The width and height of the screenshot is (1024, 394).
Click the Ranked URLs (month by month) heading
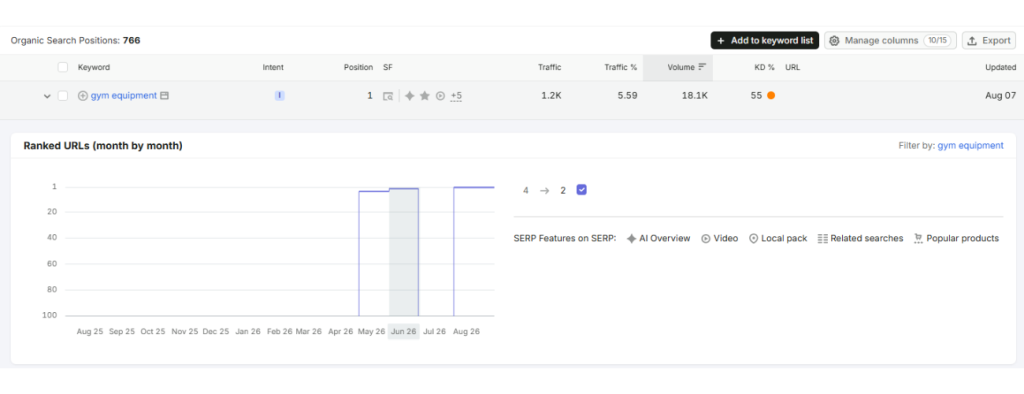click(x=103, y=146)
